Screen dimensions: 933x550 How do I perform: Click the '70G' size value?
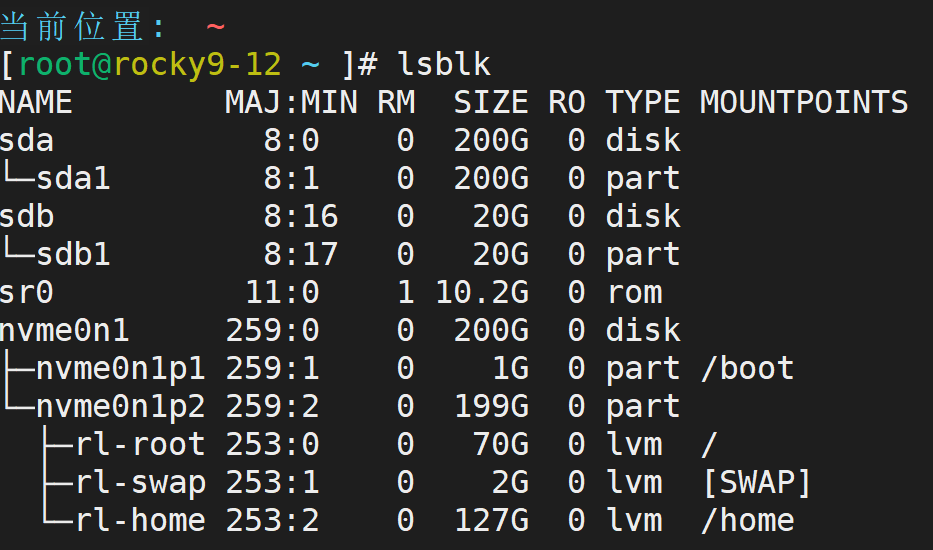tap(501, 445)
